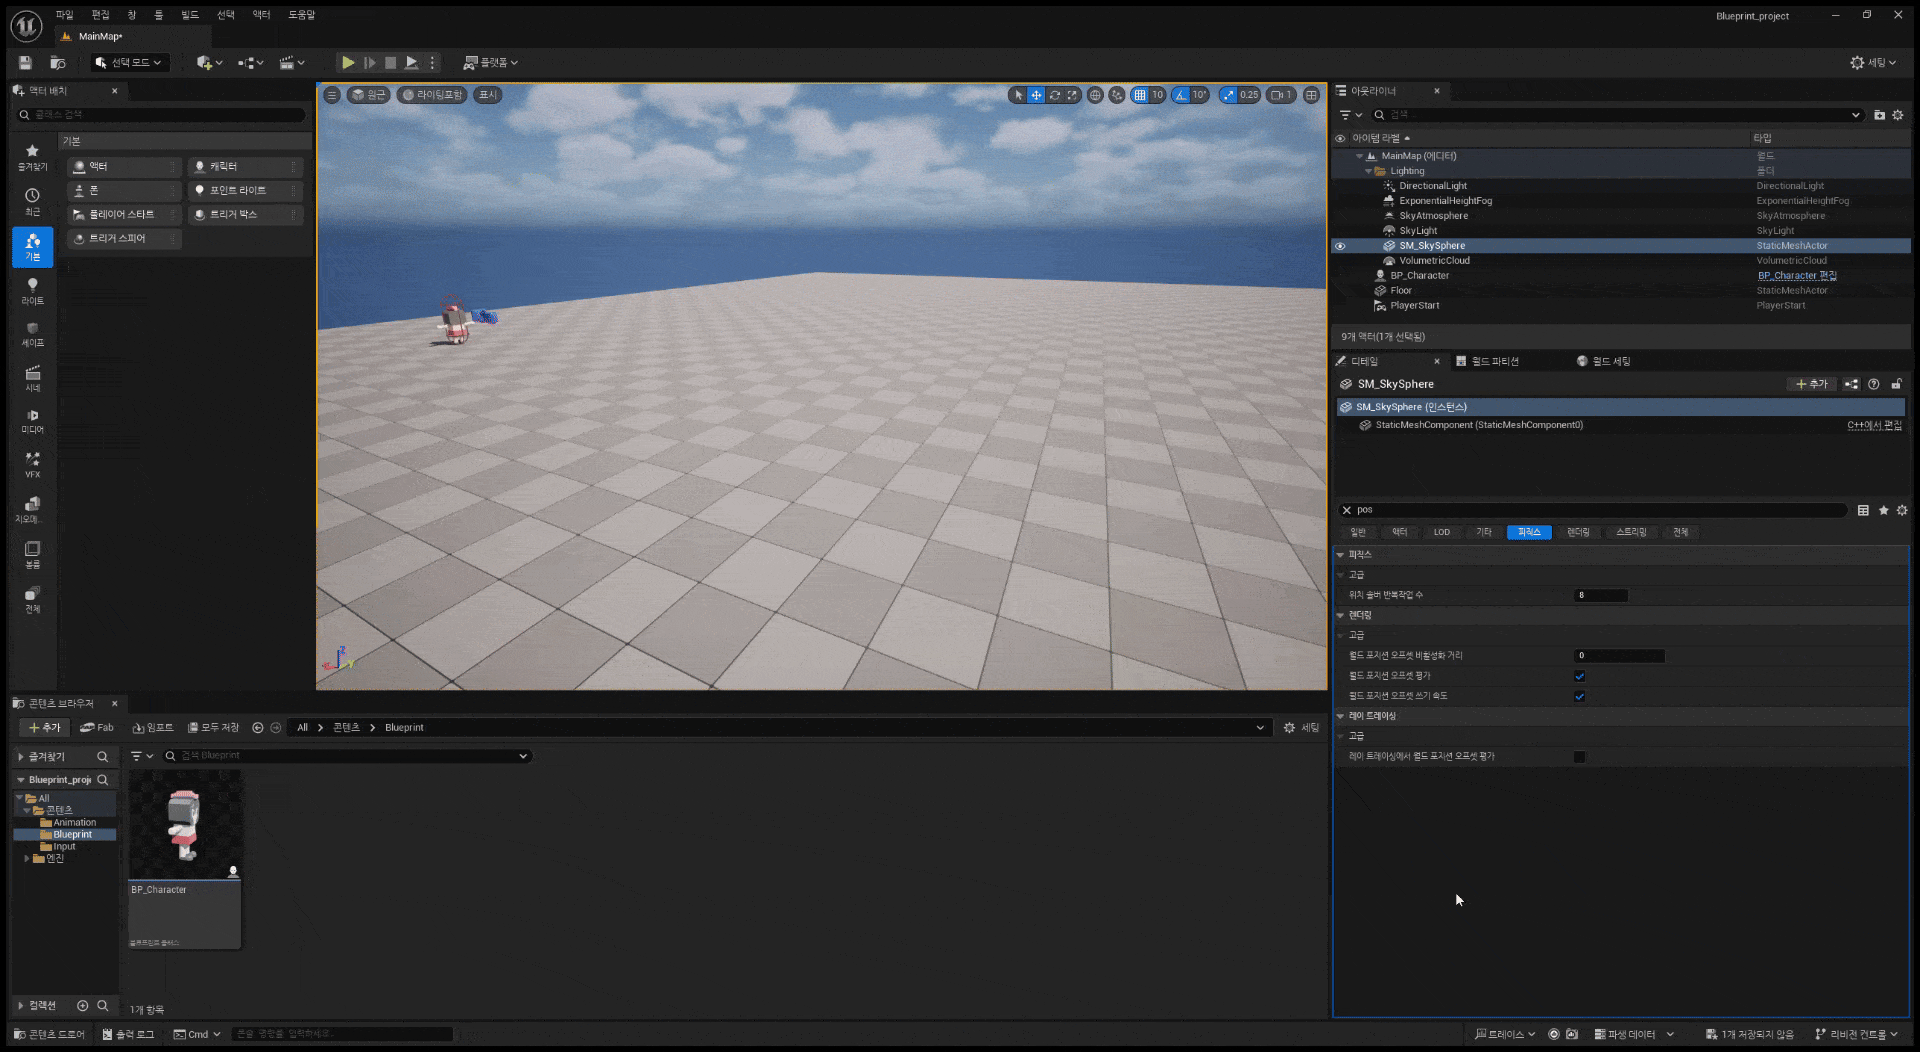Collapse the 레이 트레이싱 section
This screenshot has height=1052, width=1920.
pyautogui.click(x=1341, y=716)
